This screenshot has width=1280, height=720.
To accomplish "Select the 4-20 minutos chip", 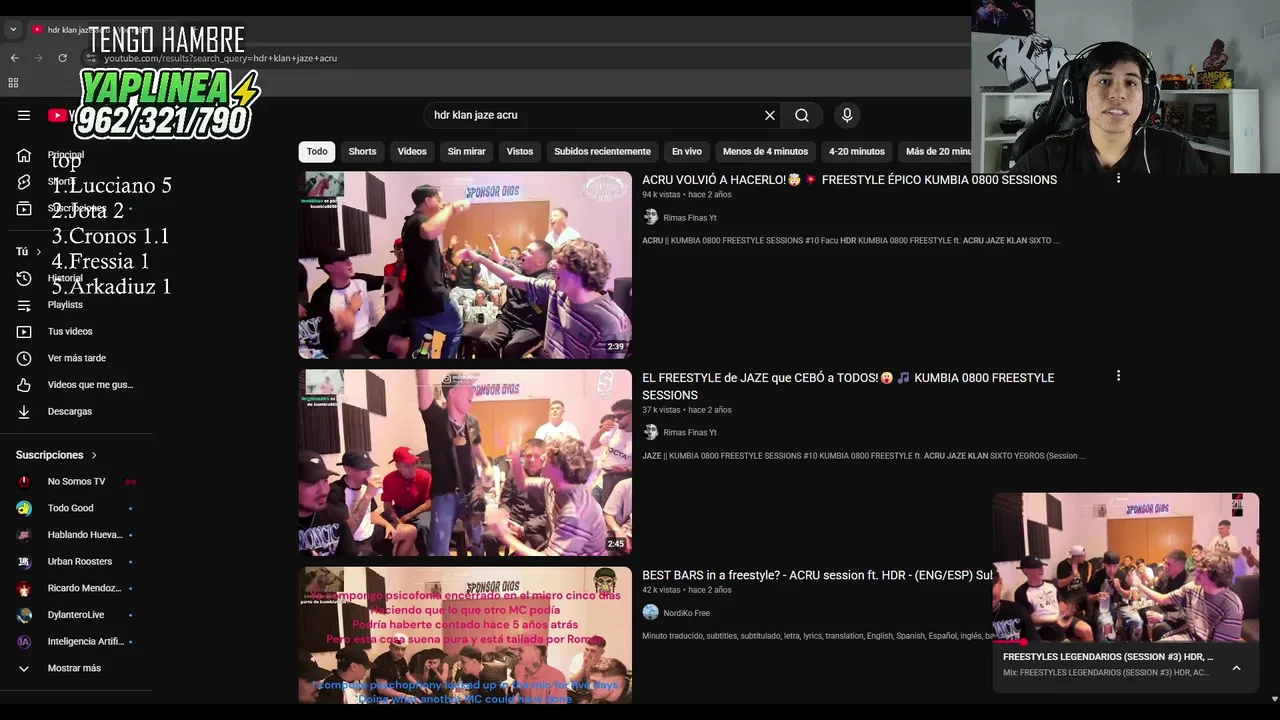I will click(857, 151).
